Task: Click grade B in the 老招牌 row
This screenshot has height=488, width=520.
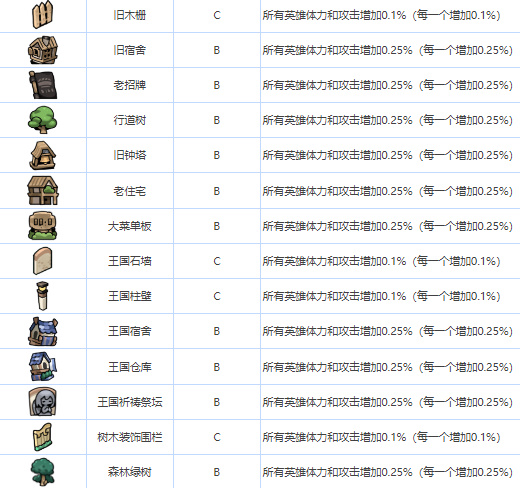Action: coord(217,85)
